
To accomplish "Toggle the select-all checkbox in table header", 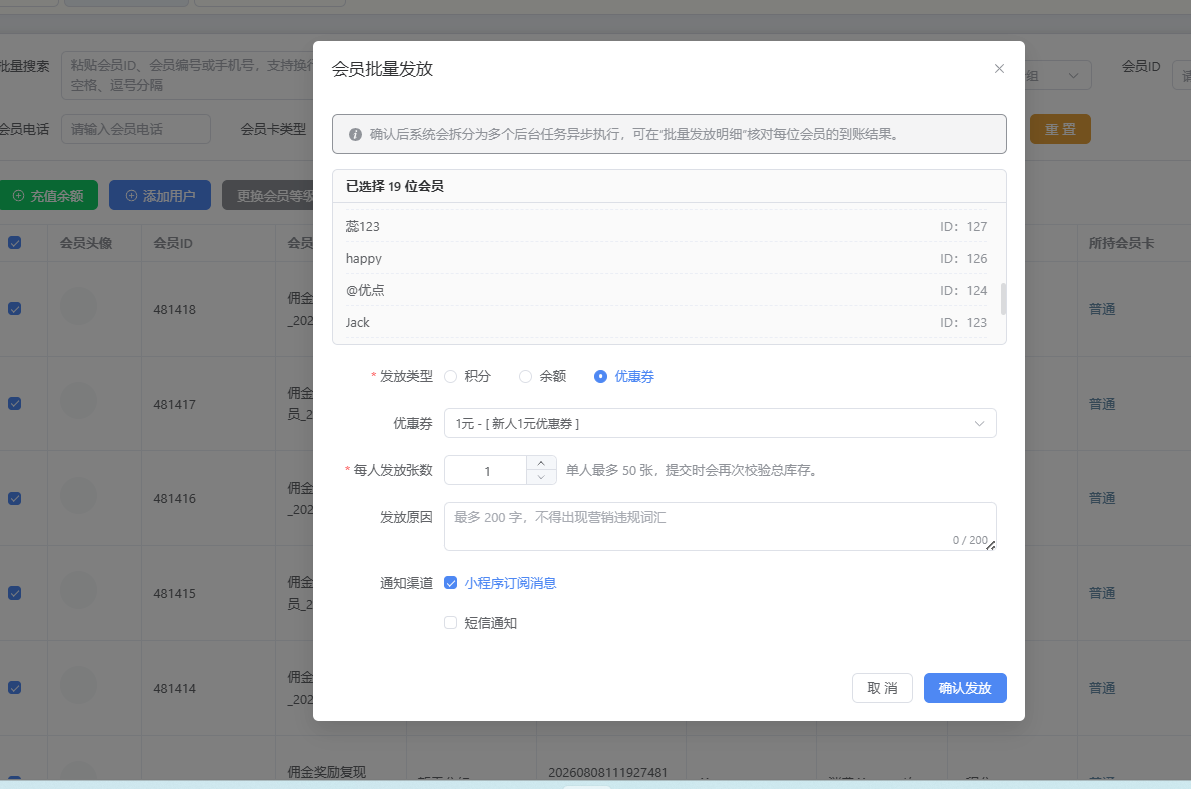I will click(14, 243).
